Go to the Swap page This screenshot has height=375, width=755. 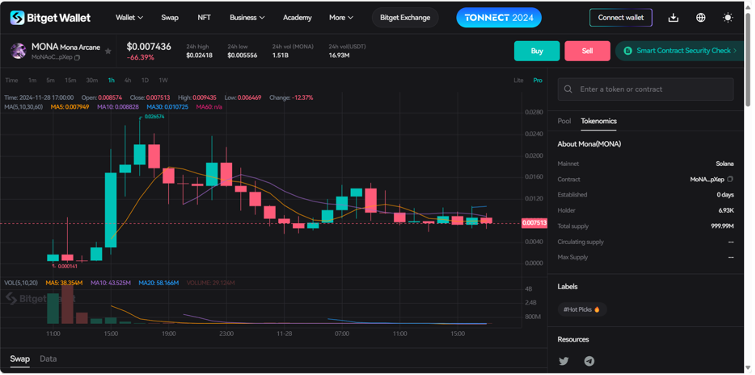(169, 18)
